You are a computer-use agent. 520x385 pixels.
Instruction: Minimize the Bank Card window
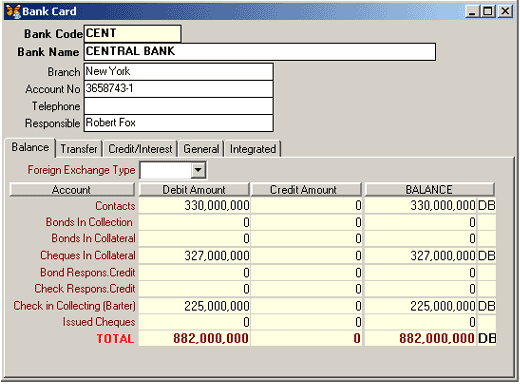472,12
